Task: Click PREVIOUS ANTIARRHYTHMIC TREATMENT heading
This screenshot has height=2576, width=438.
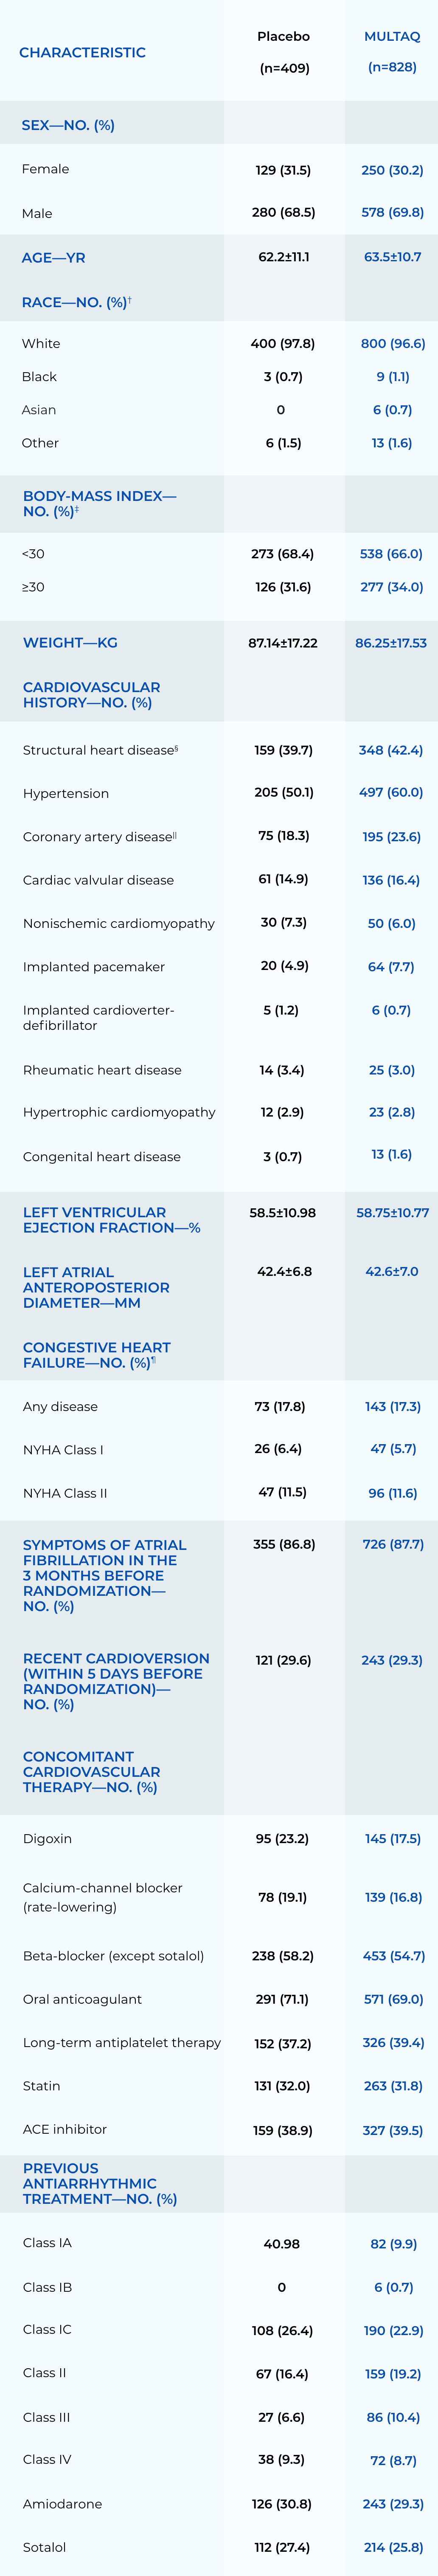Action: coord(99,2183)
